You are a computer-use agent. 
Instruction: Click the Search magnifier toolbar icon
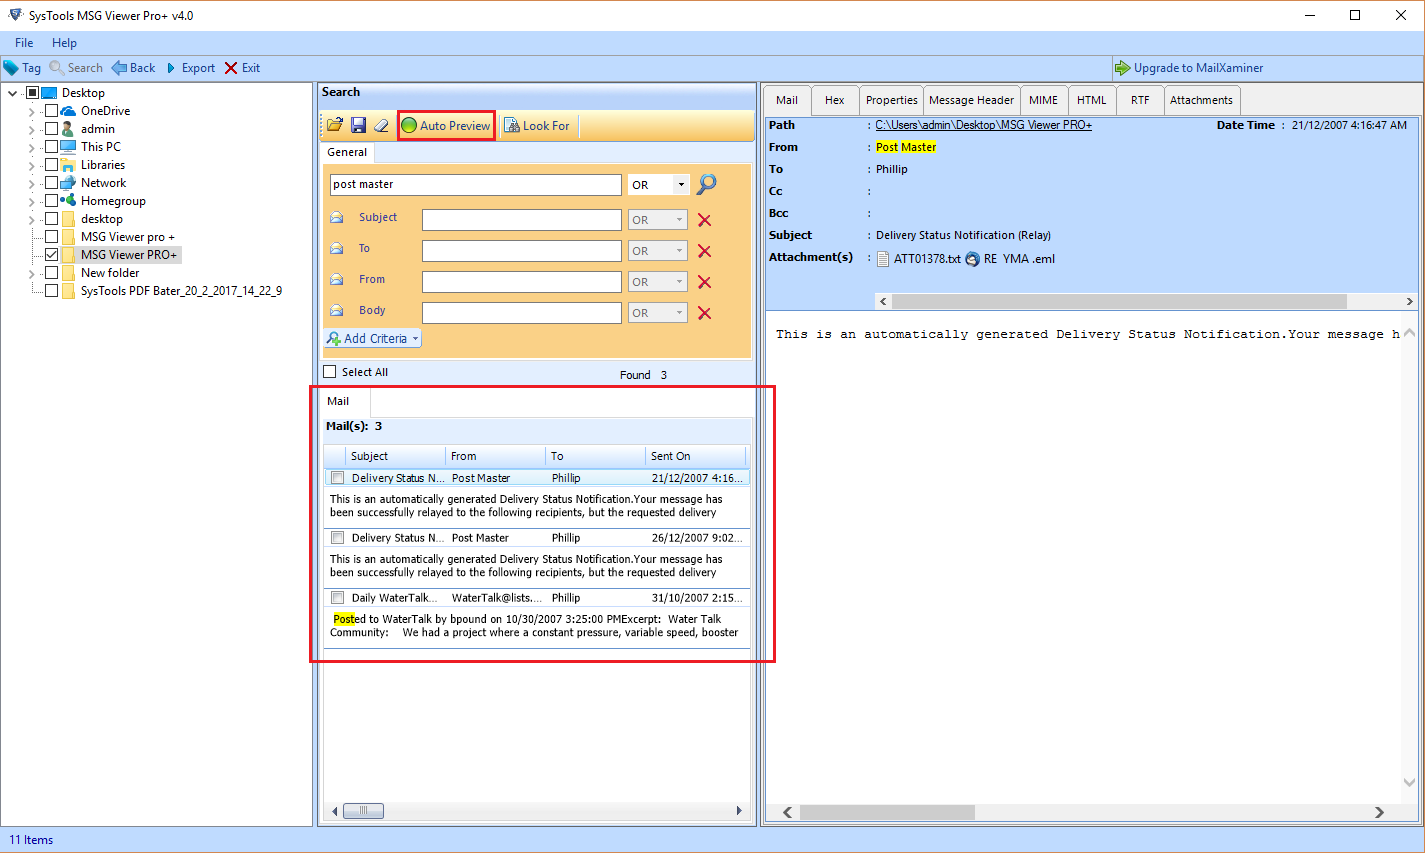coord(57,68)
